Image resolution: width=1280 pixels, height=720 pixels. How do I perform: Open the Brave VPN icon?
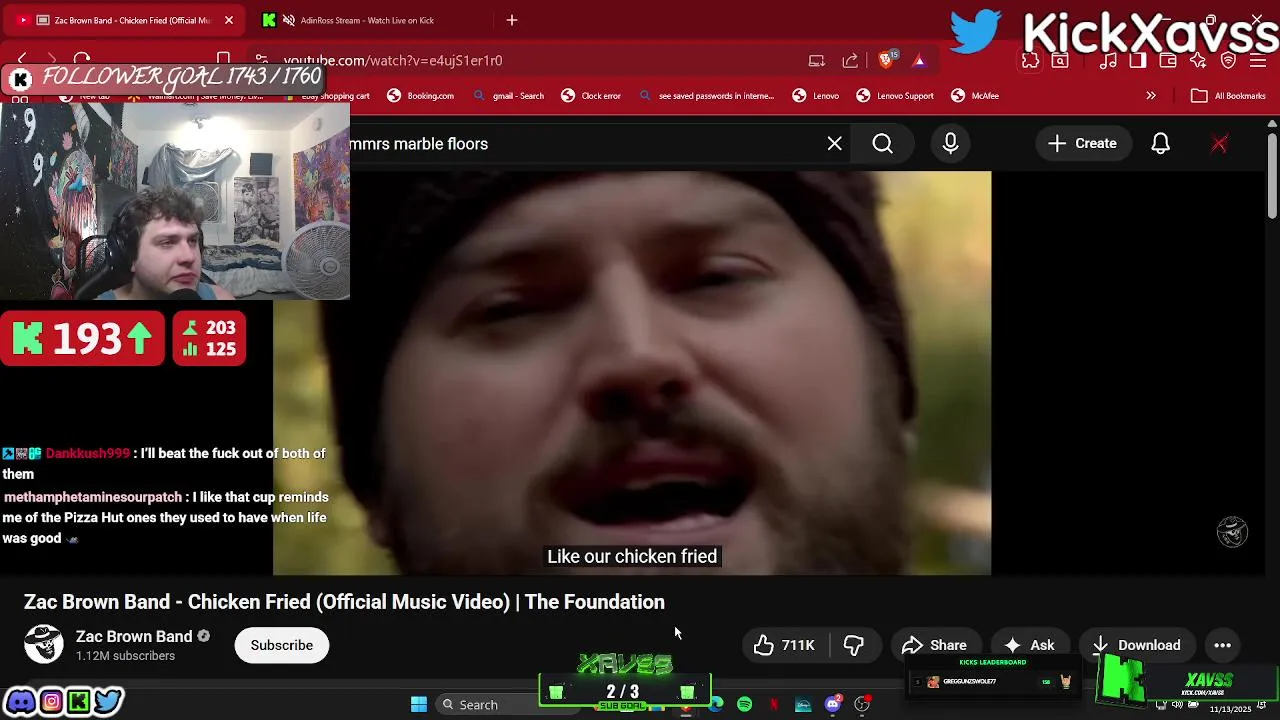(1229, 61)
